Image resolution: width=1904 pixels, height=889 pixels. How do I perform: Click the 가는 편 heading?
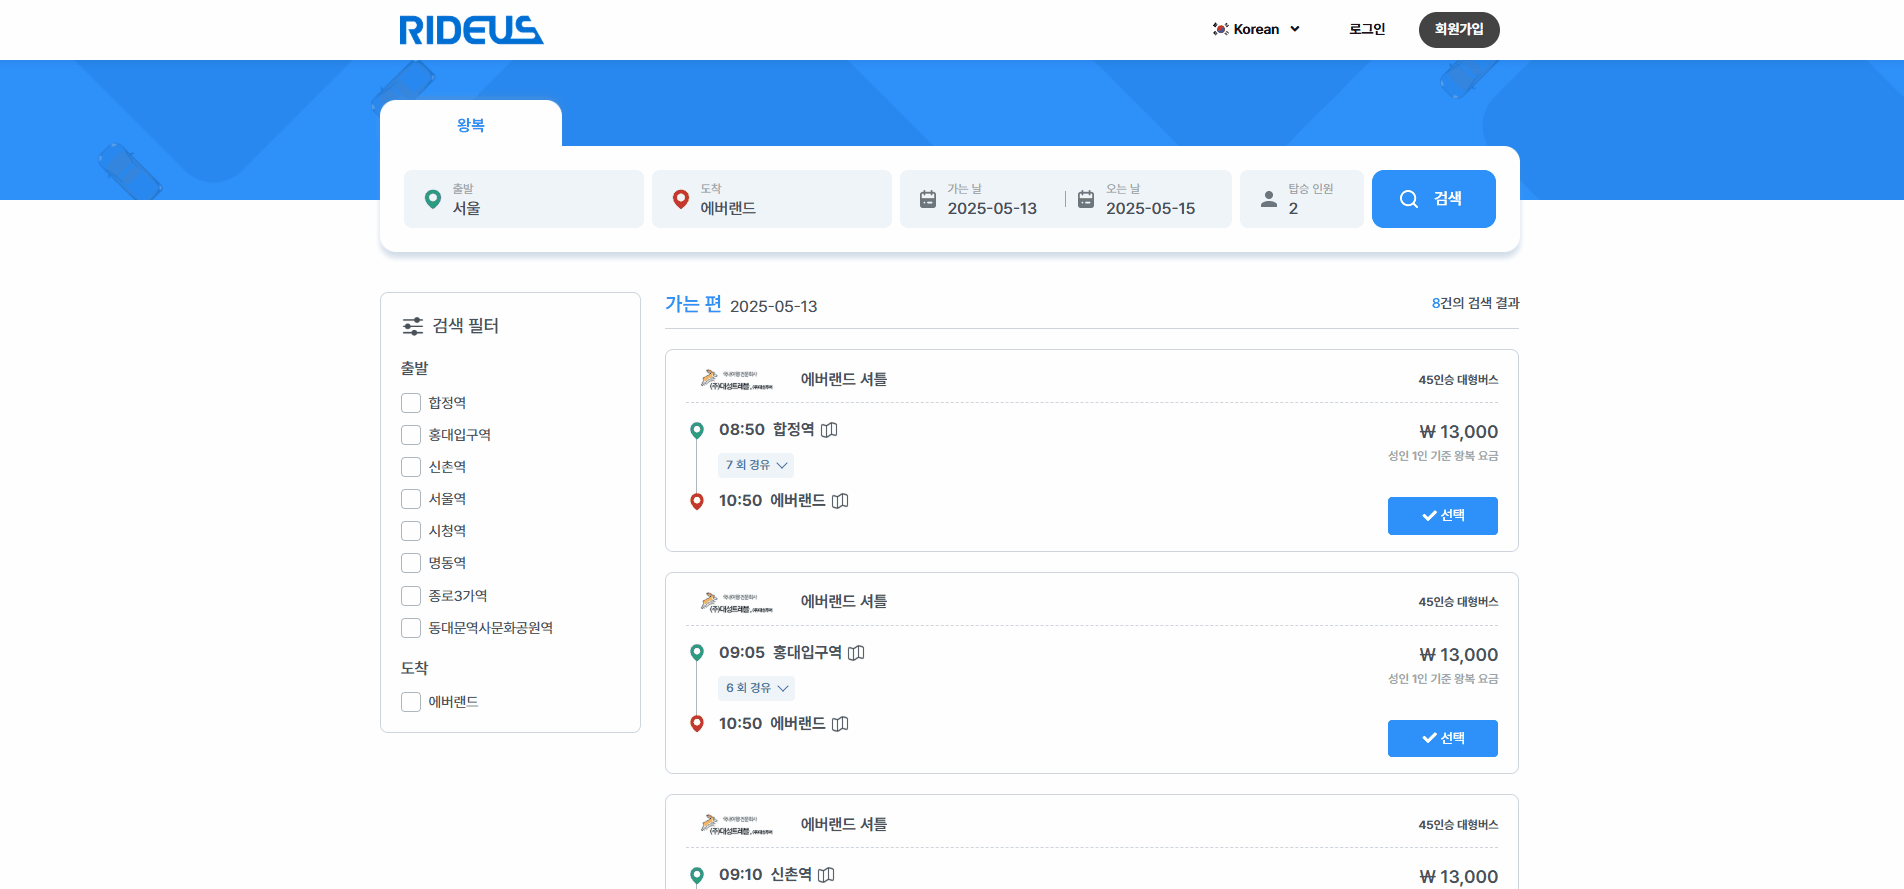[x=693, y=304]
